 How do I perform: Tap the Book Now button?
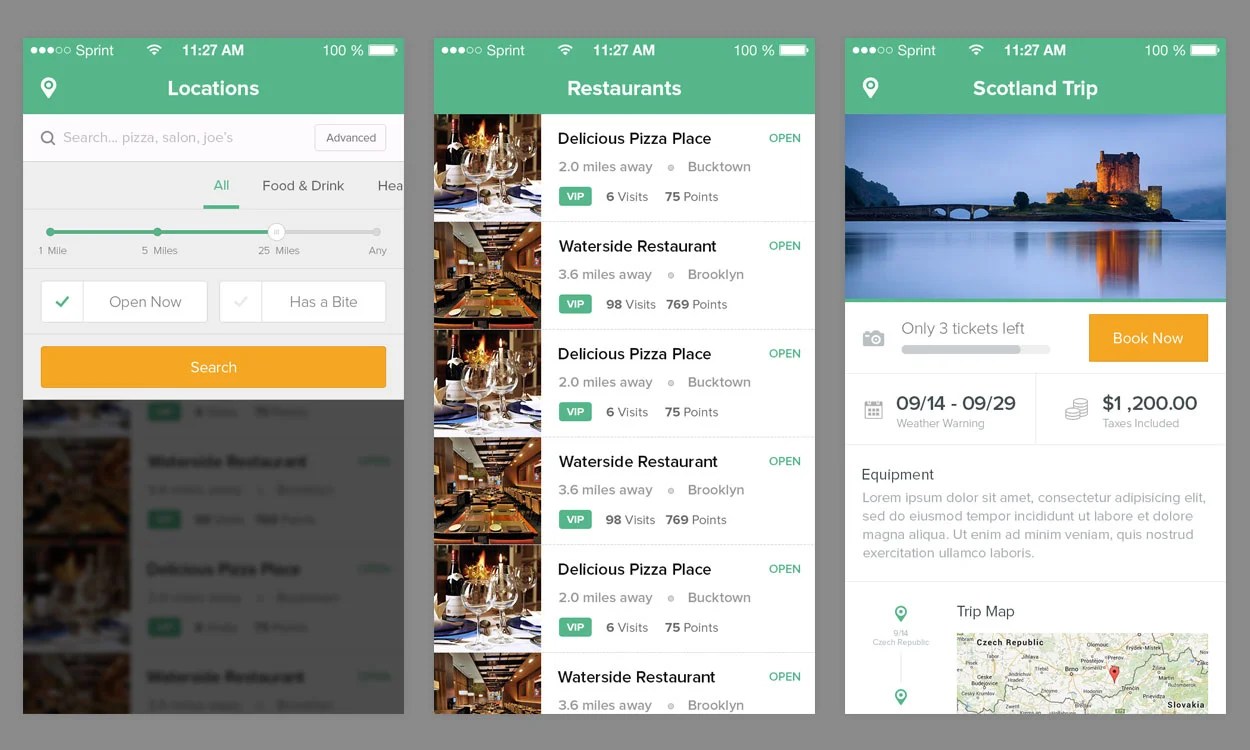click(1148, 338)
